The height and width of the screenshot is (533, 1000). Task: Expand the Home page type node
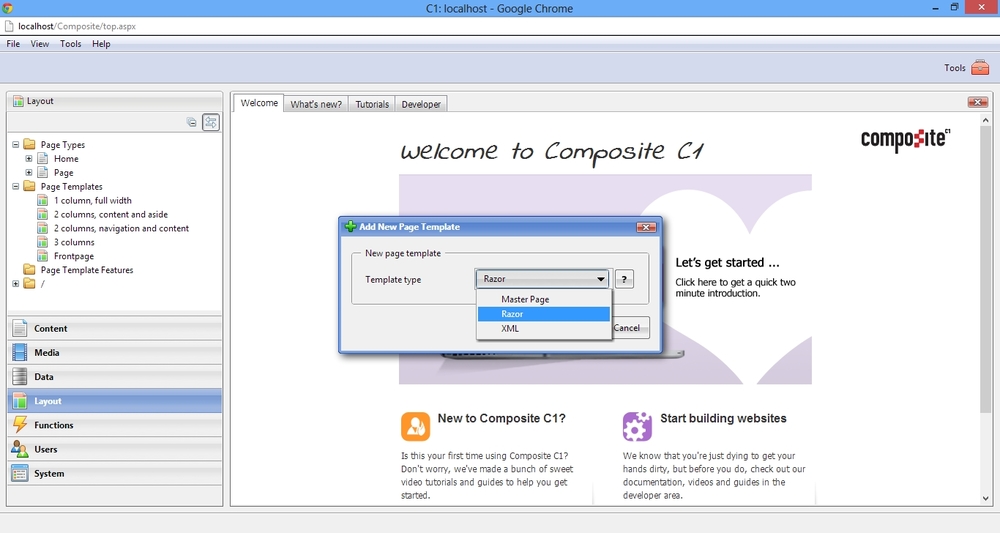pos(29,159)
